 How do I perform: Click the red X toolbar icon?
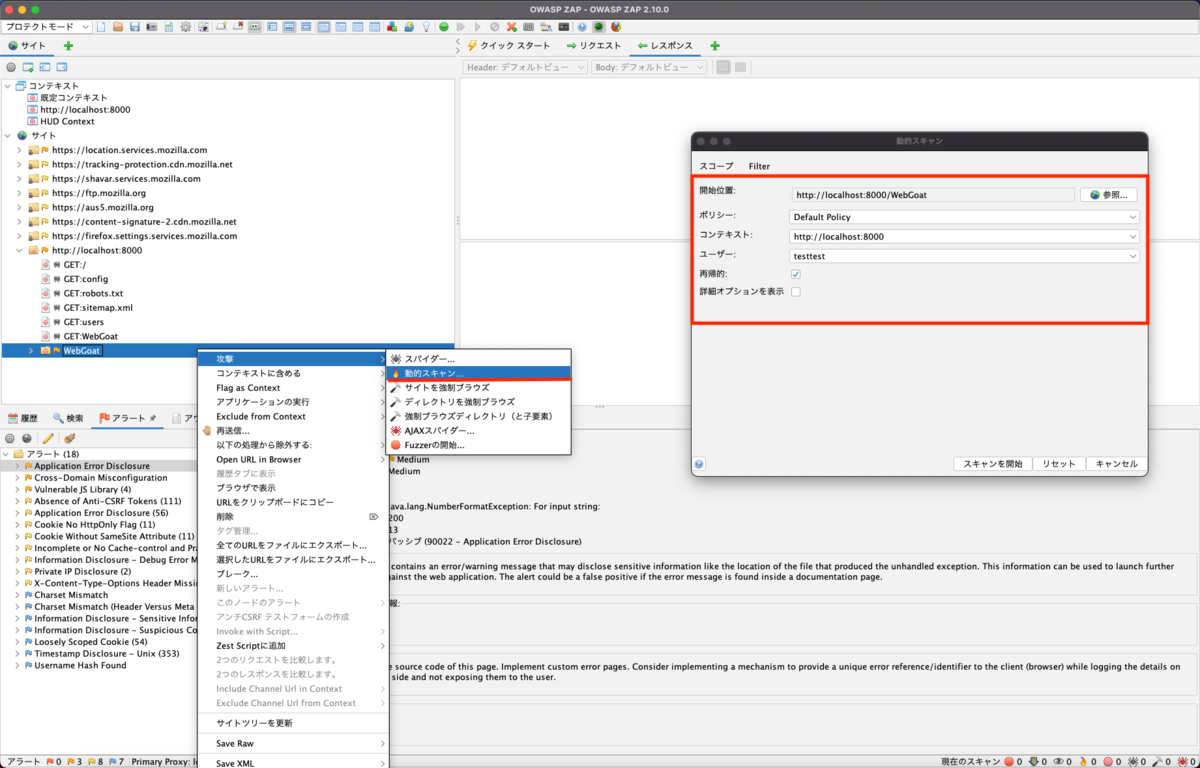pos(512,27)
